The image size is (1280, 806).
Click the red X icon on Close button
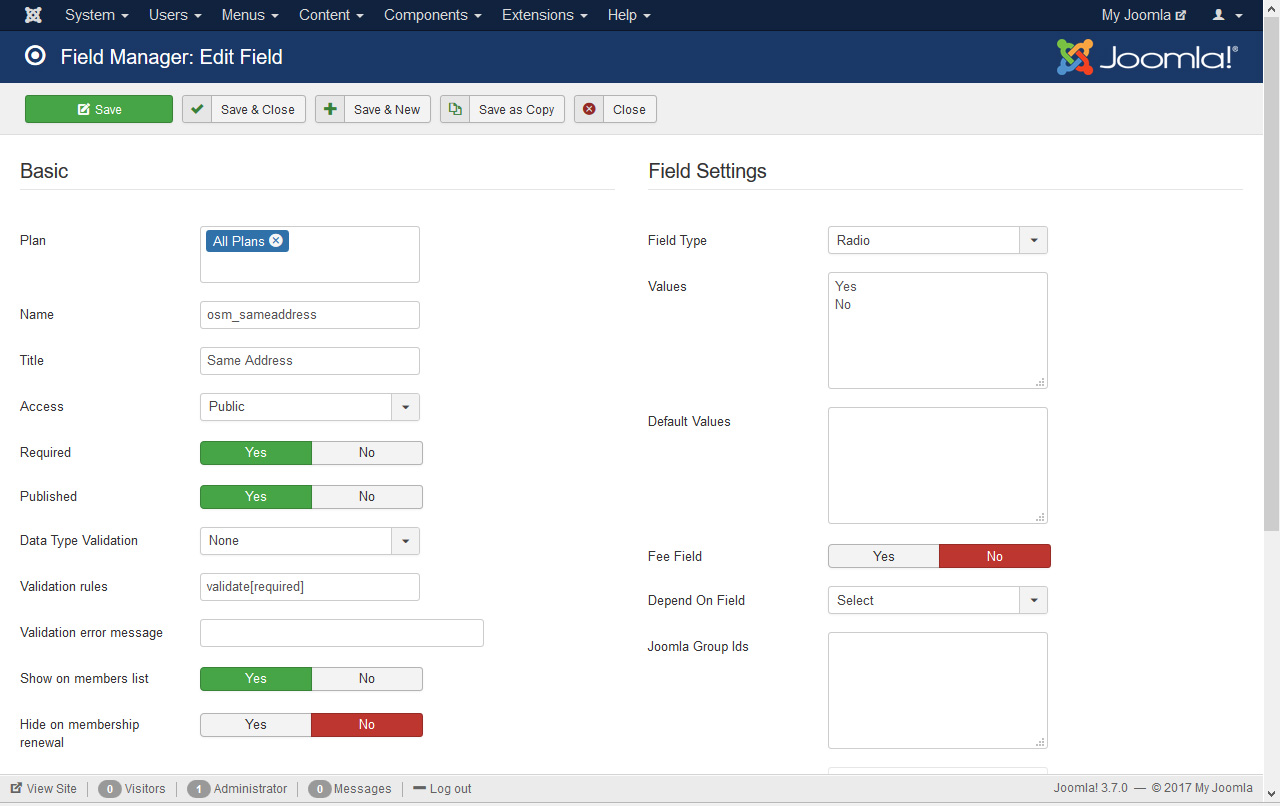click(589, 109)
